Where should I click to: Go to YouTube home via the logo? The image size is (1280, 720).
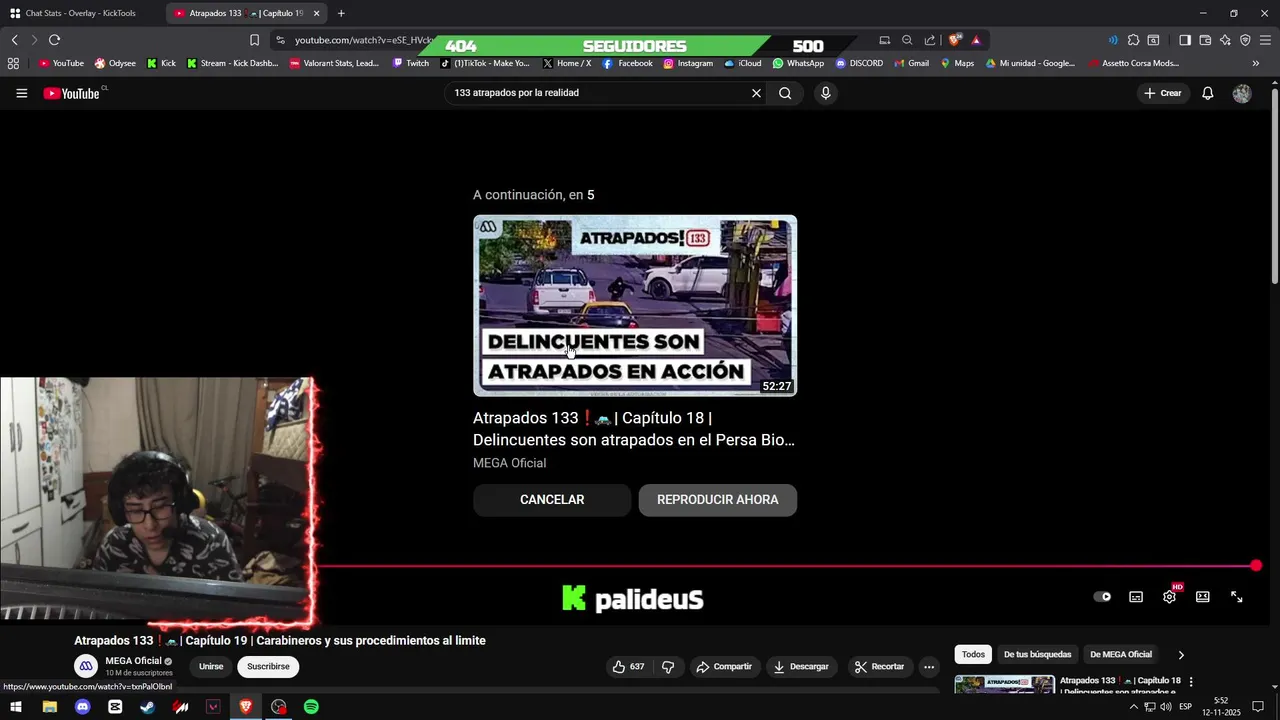[x=73, y=93]
